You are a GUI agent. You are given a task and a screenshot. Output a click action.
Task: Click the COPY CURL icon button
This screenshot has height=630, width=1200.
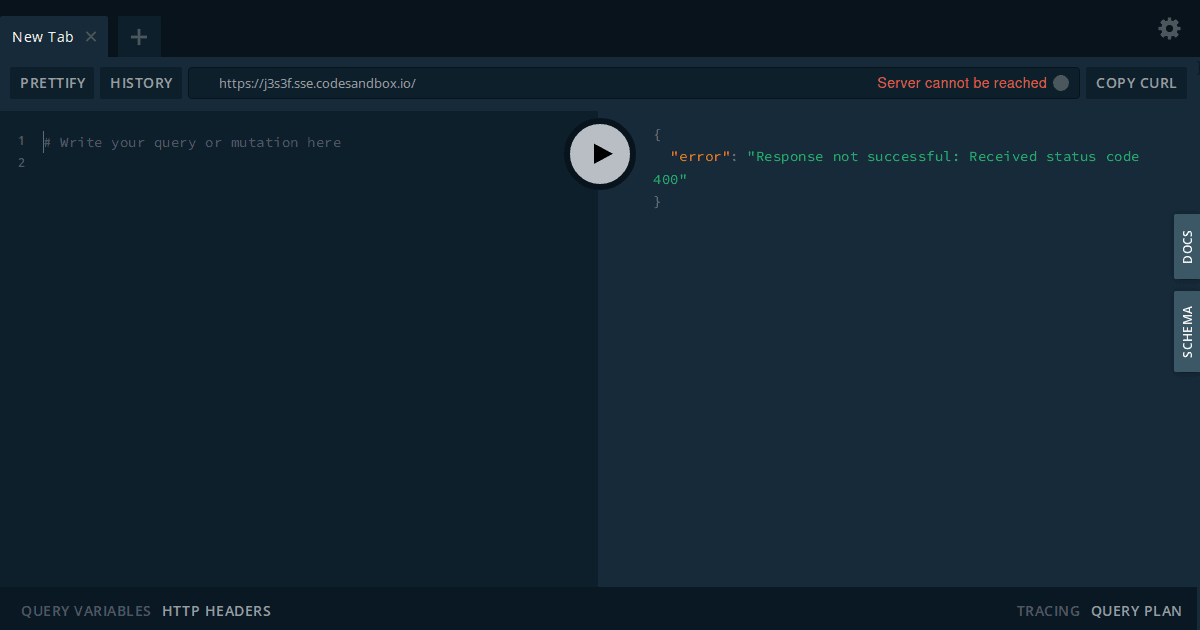pyautogui.click(x=1136, y=82)
